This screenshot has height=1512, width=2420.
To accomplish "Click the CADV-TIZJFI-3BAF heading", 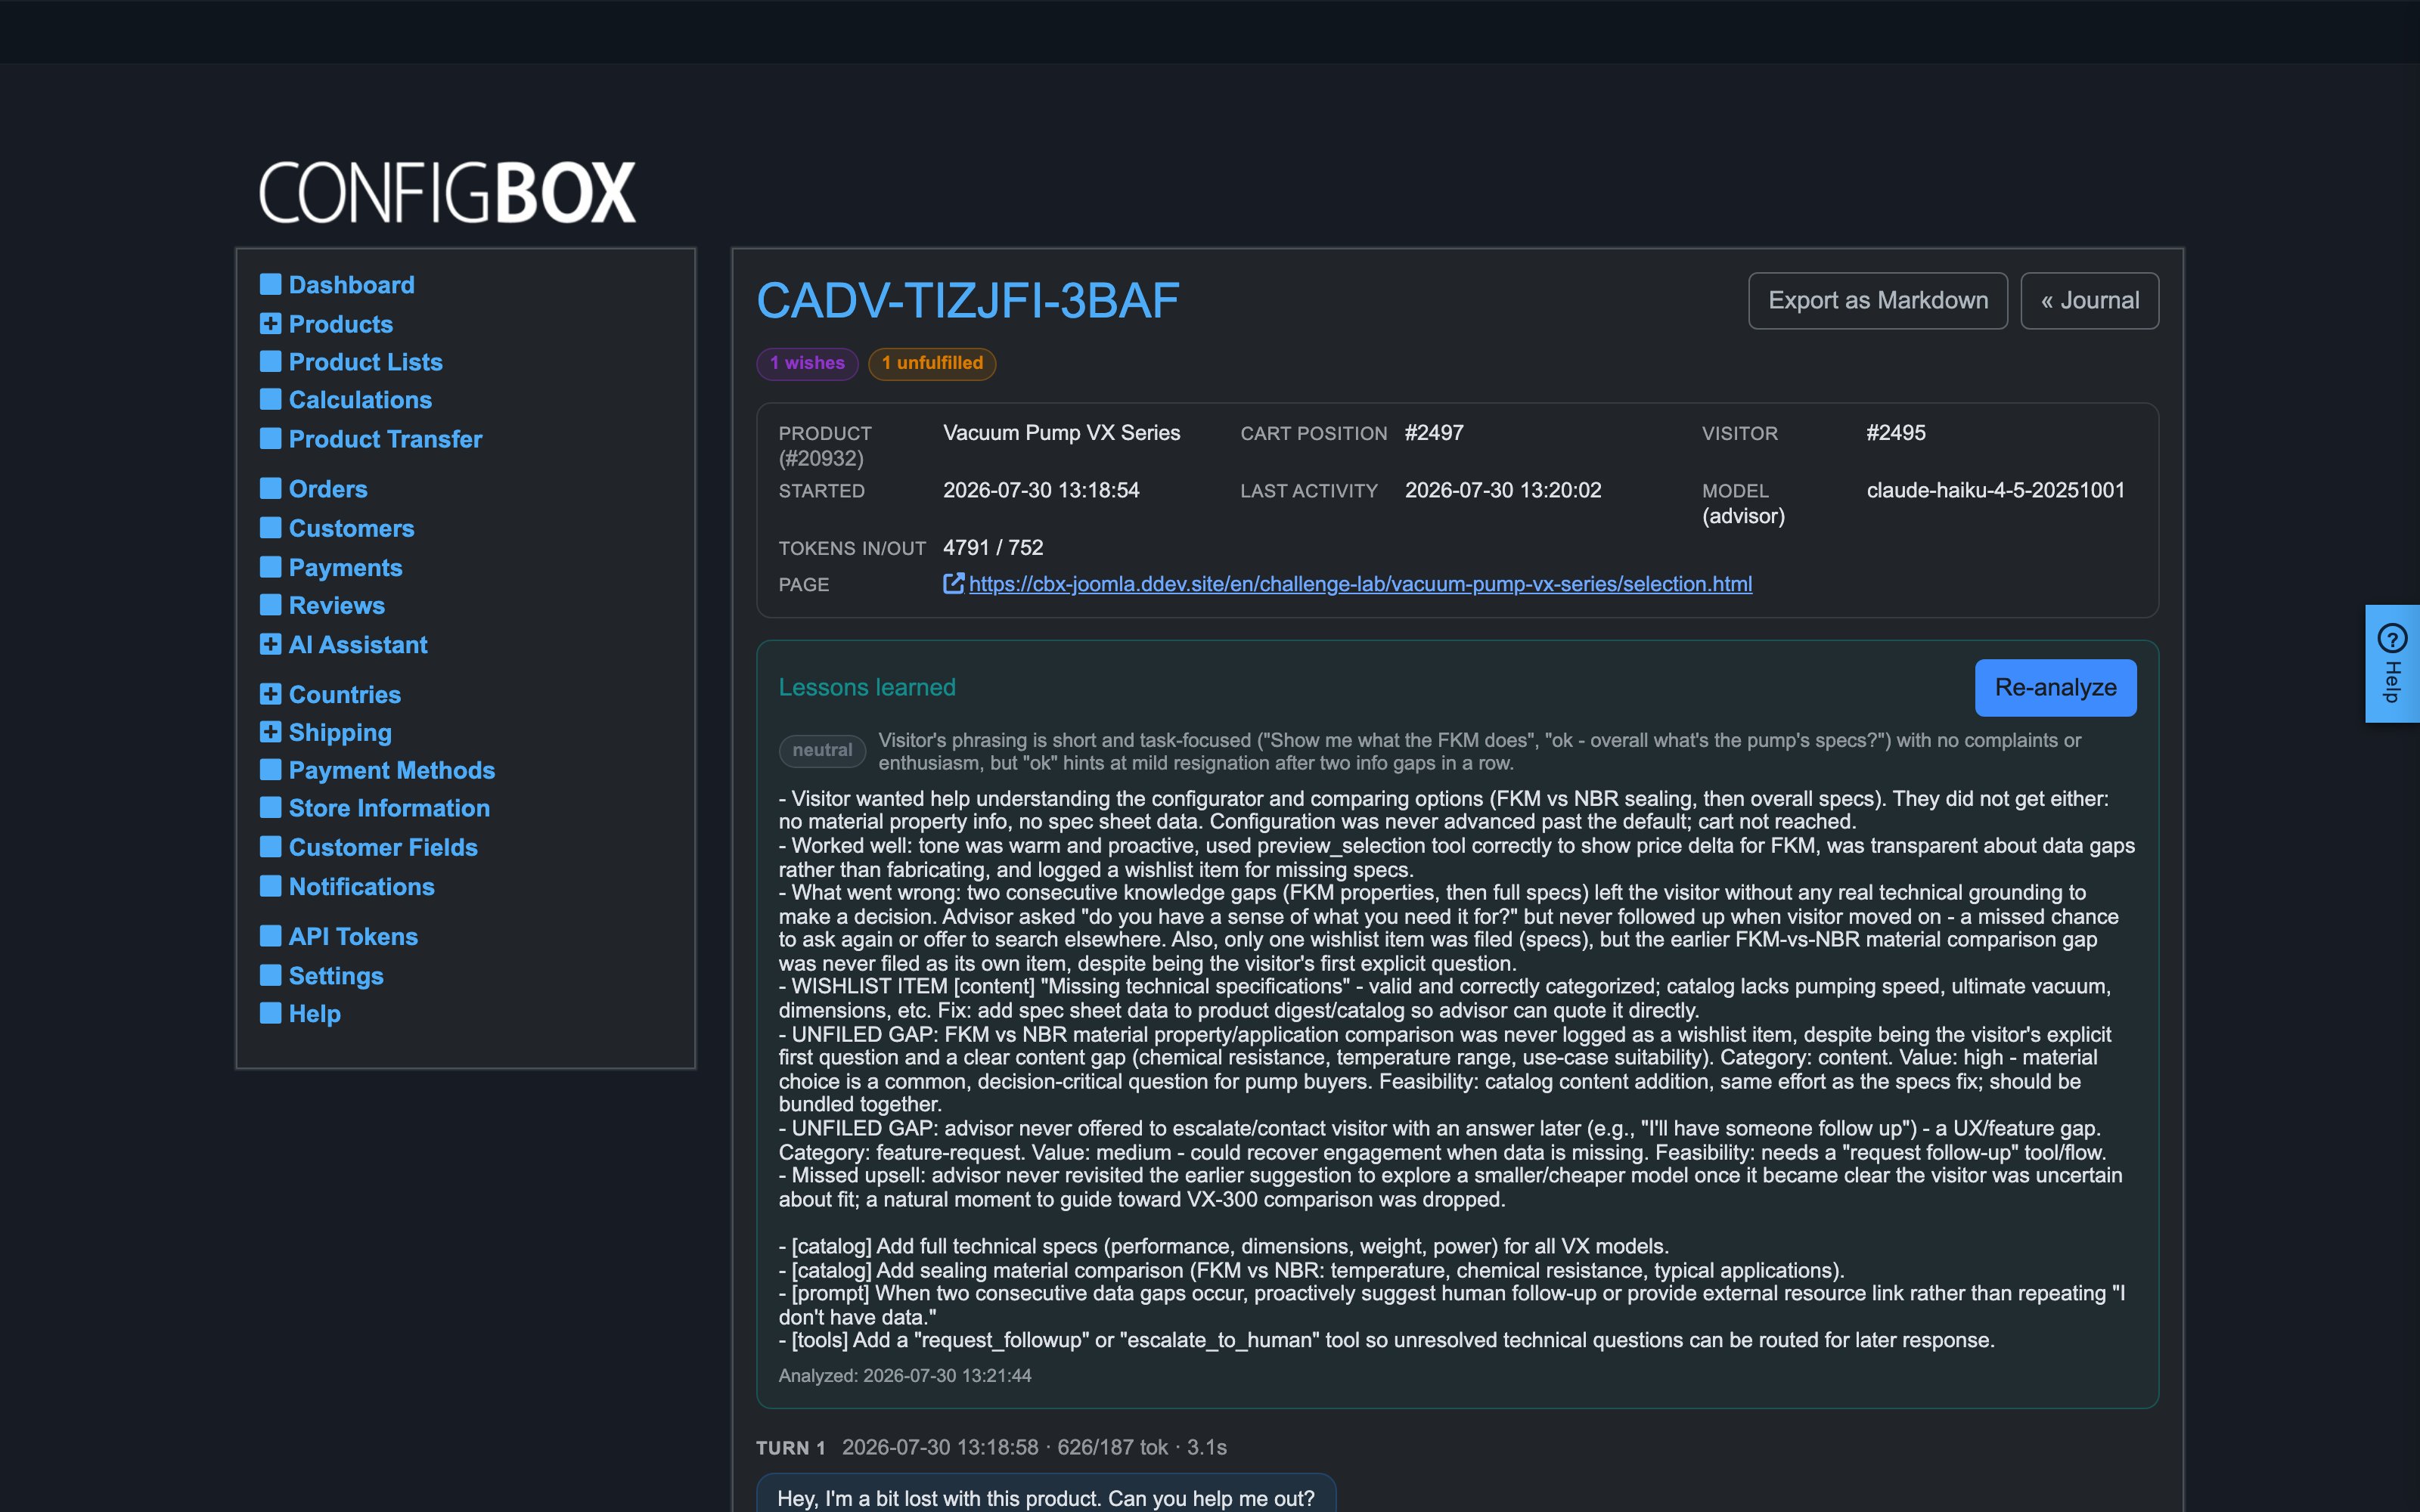I will [968, 300].
